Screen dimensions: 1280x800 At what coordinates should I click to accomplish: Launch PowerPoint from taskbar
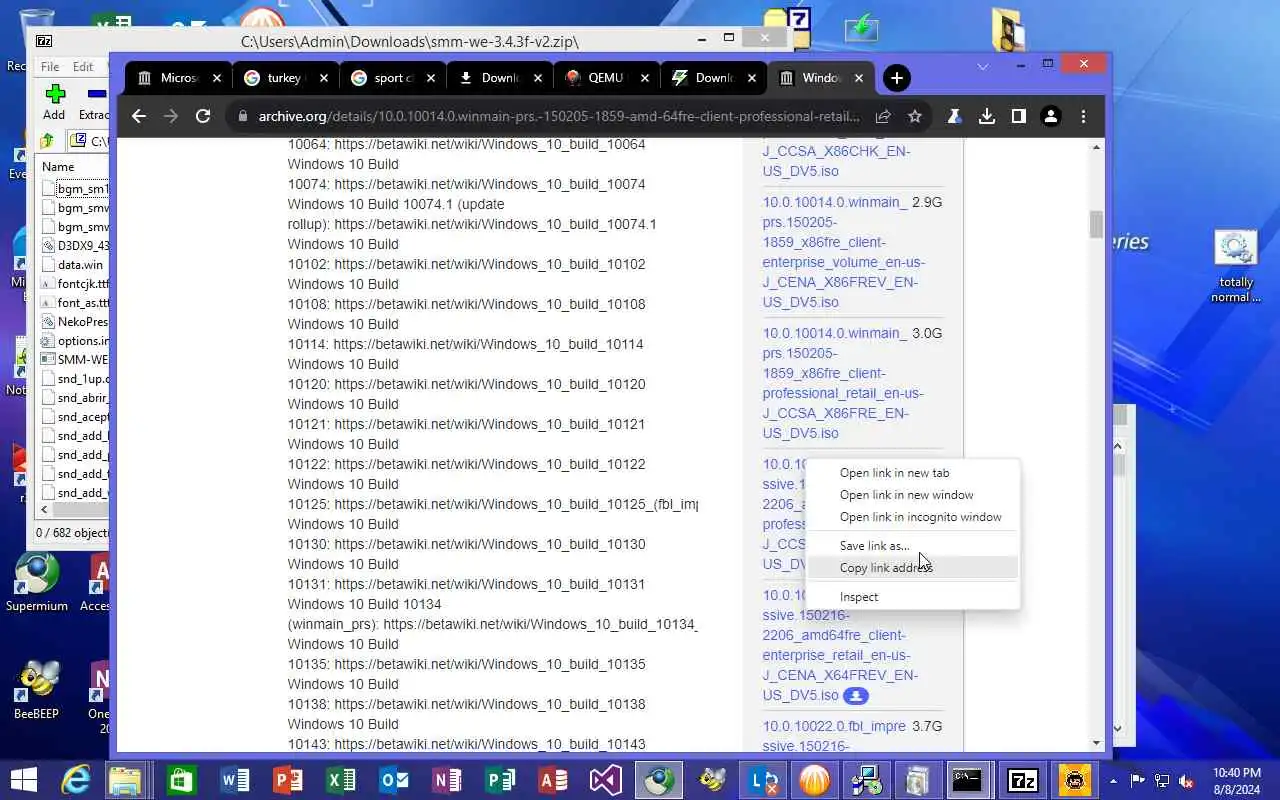tap(288, 780)
